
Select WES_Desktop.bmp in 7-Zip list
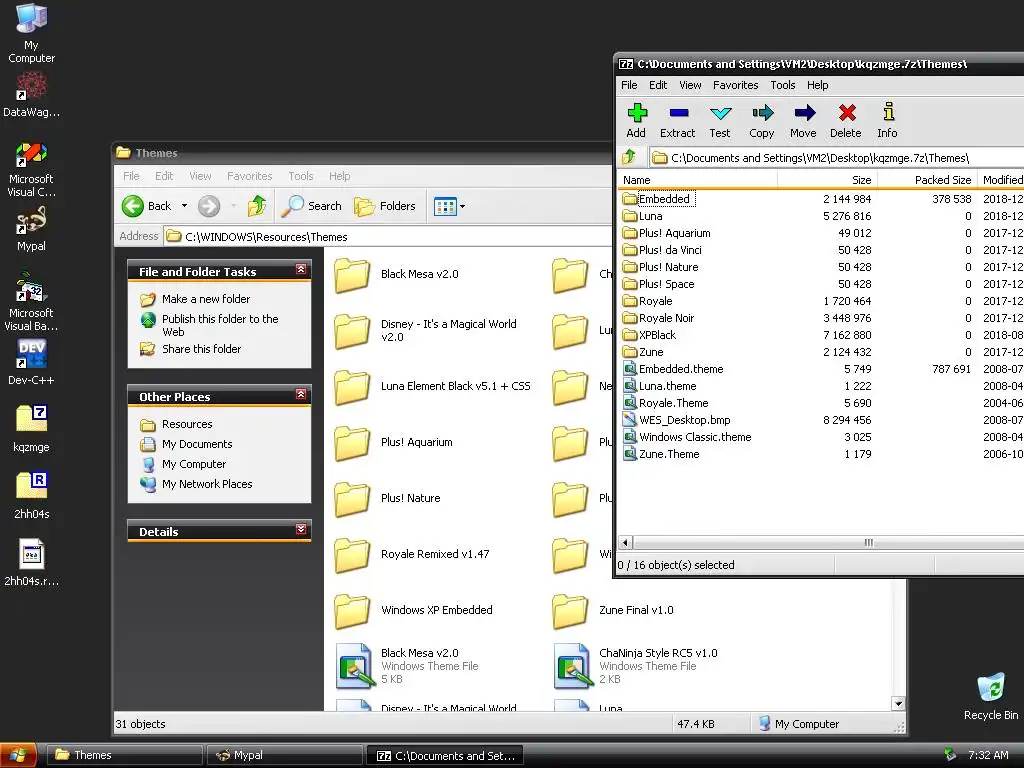click(x=684, y=420)
